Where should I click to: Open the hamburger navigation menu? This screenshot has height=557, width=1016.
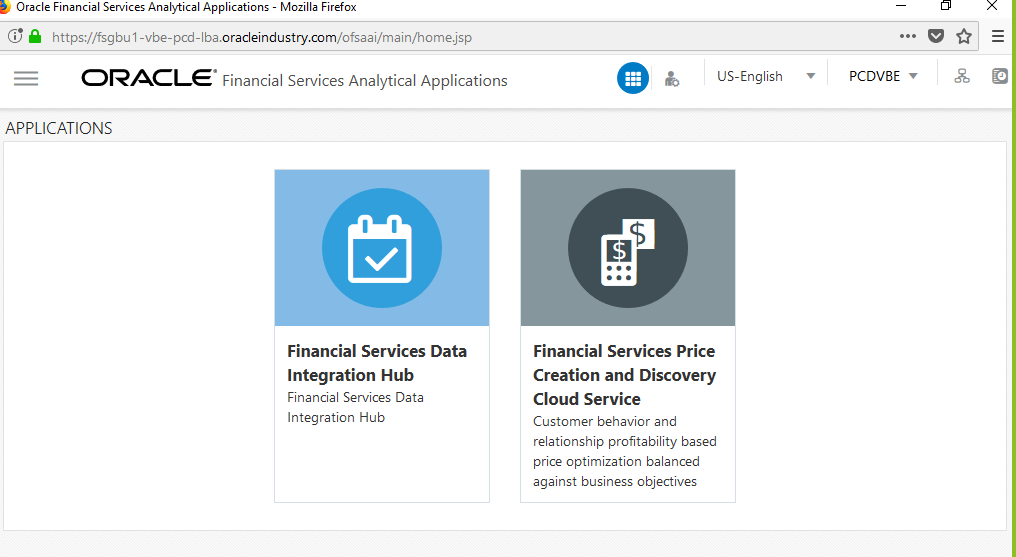point(26,78)
